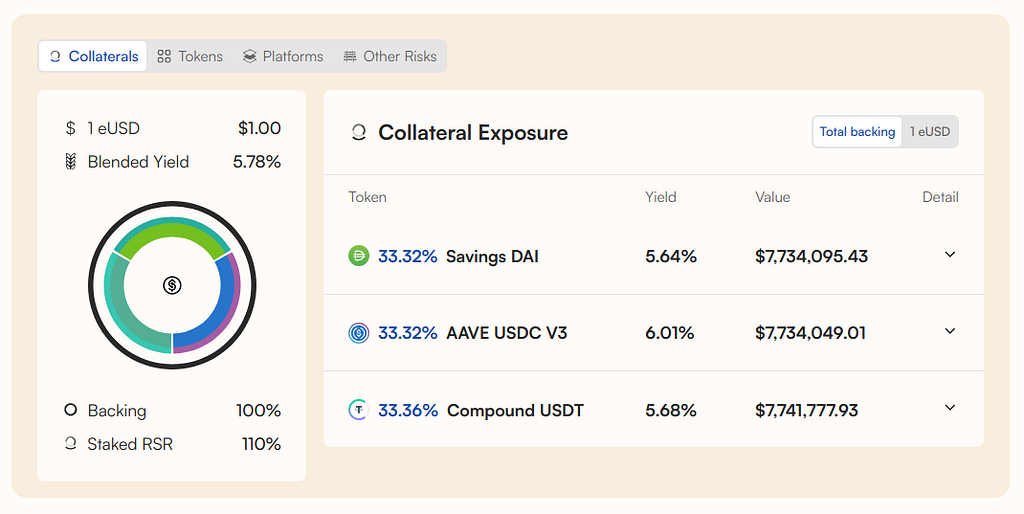Expand the Savings DAI detail row
Image resolution: width=1024 pixels, height=514 pixels.
pyautogui.click(x=950, y=255)
